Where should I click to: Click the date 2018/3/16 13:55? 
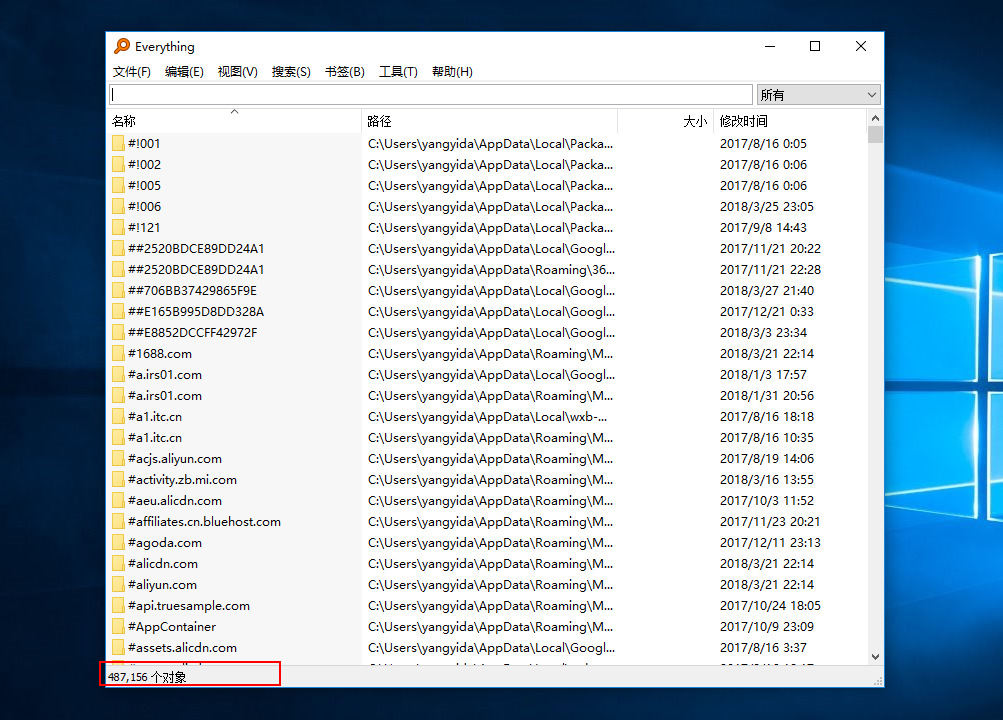tap(767, 480)
